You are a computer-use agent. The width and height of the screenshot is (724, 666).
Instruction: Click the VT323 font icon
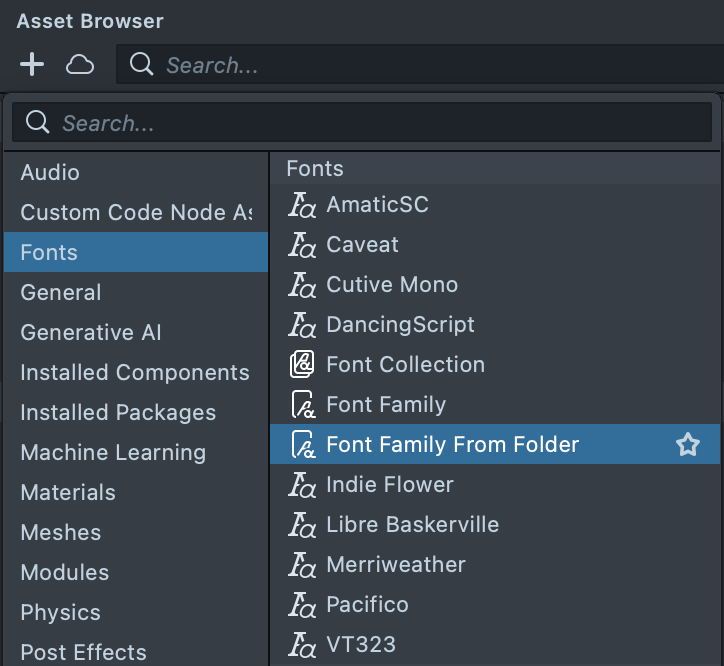(302, 645)
